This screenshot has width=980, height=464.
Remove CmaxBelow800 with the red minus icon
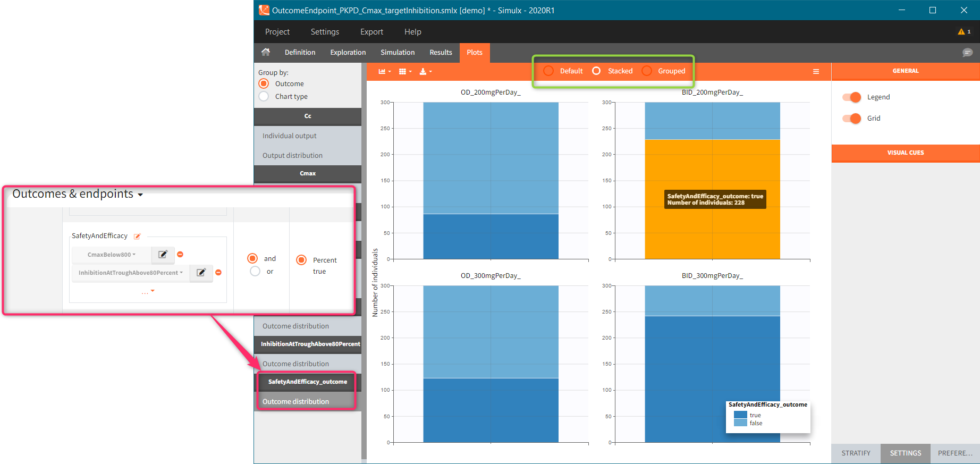181,255
